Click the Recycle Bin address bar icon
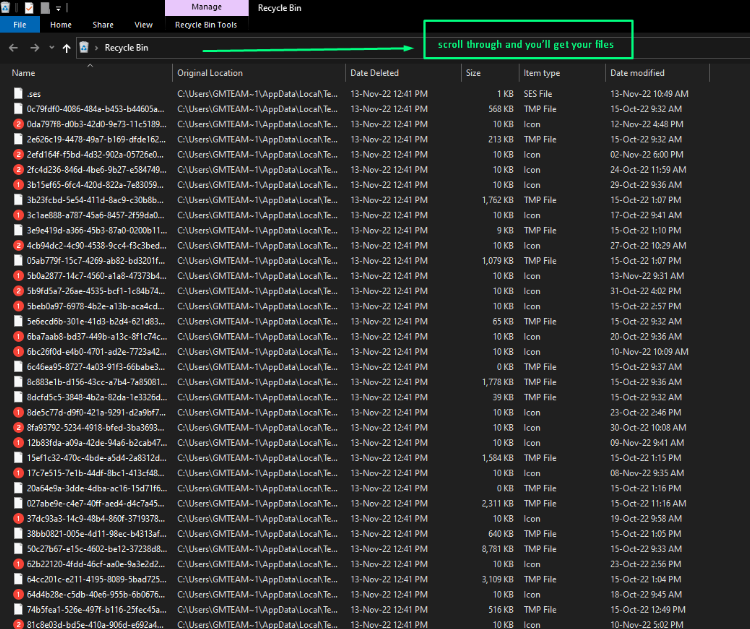 click(x=84, y=47)
